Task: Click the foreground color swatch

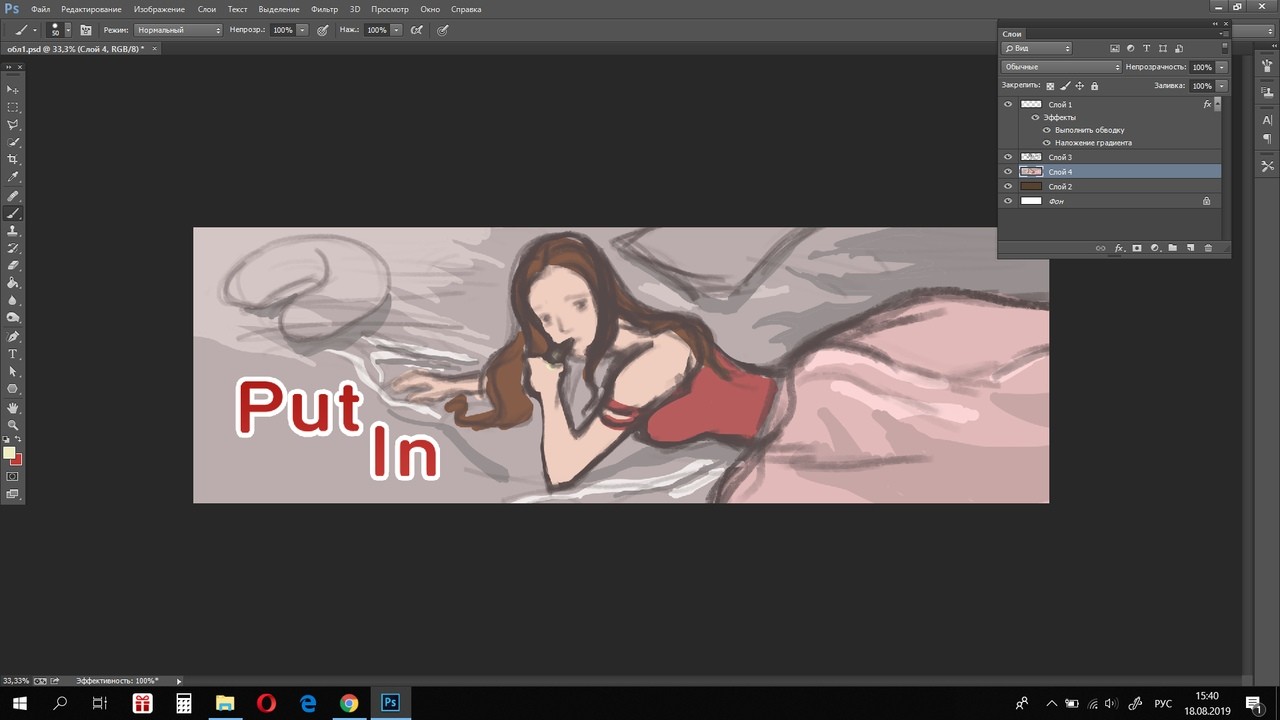Action: point(10,453)
